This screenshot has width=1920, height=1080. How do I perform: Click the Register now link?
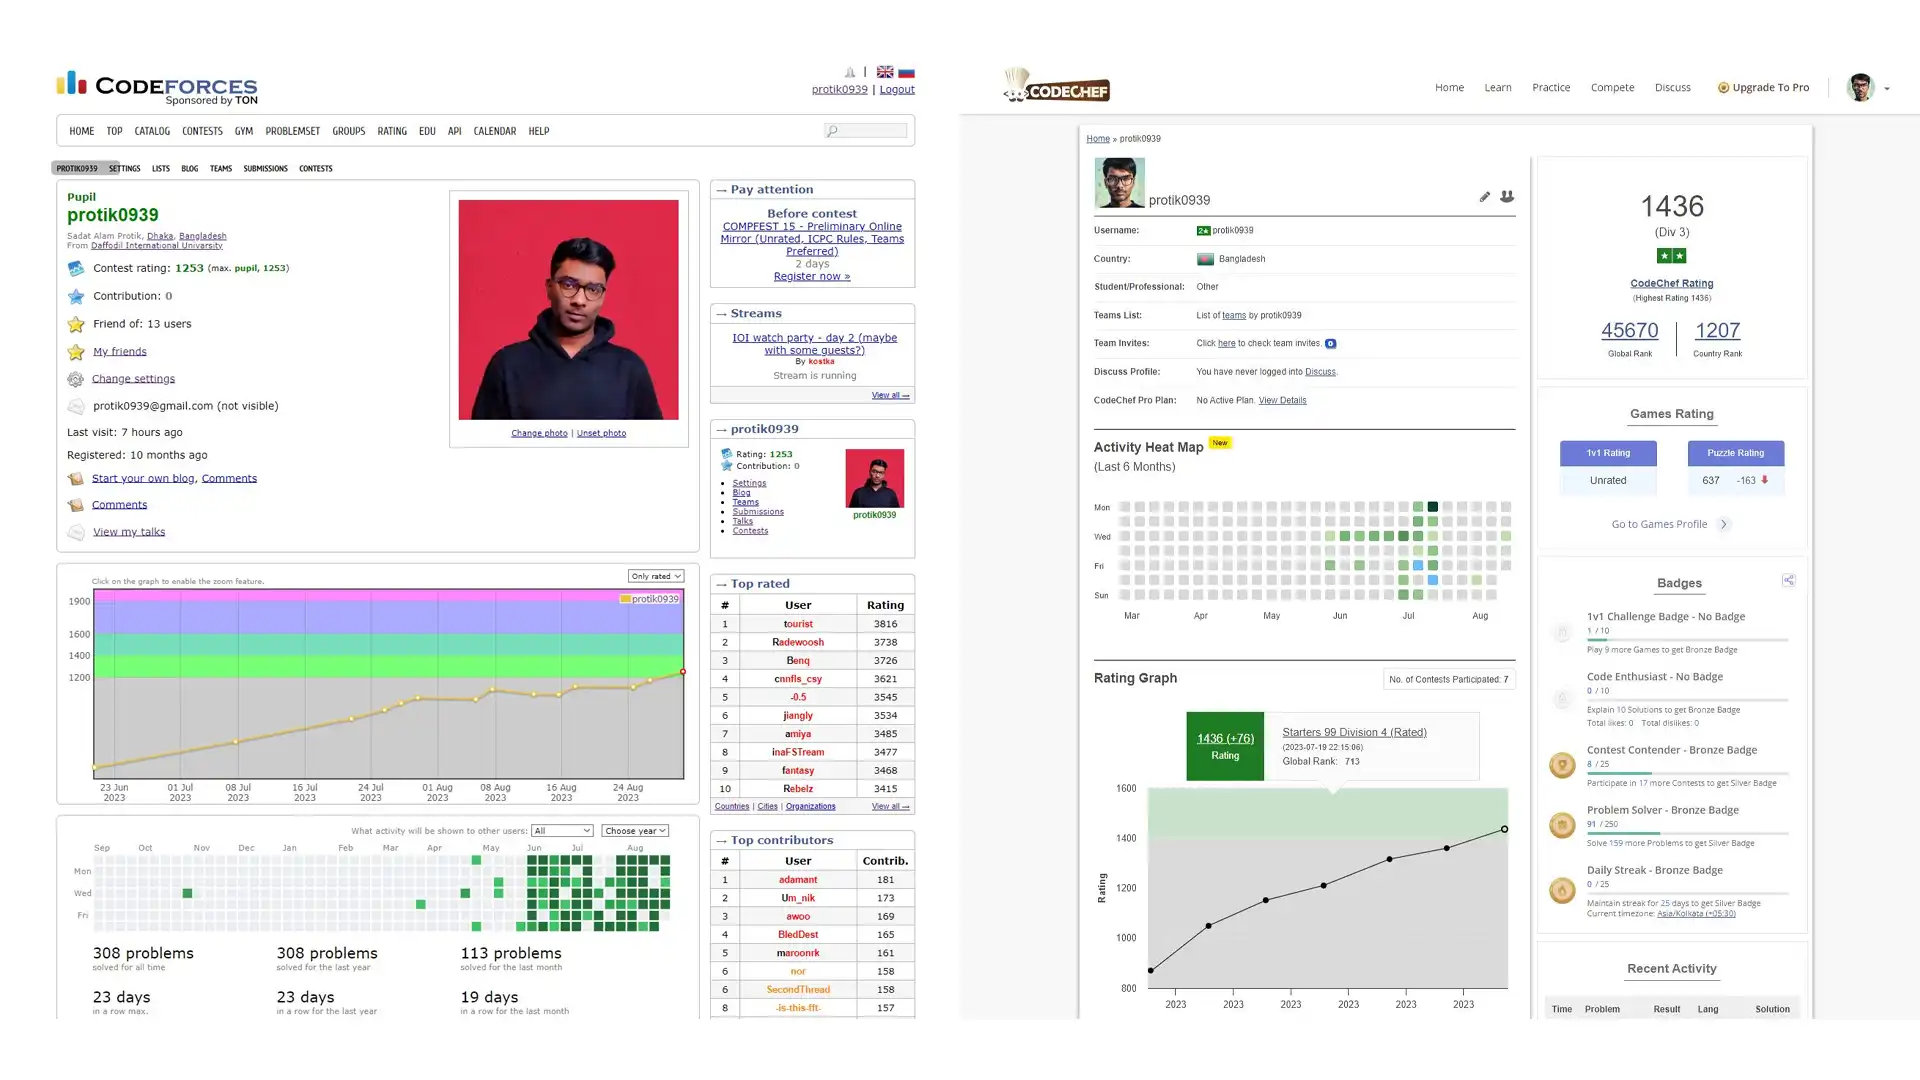[x=811, y=276]
